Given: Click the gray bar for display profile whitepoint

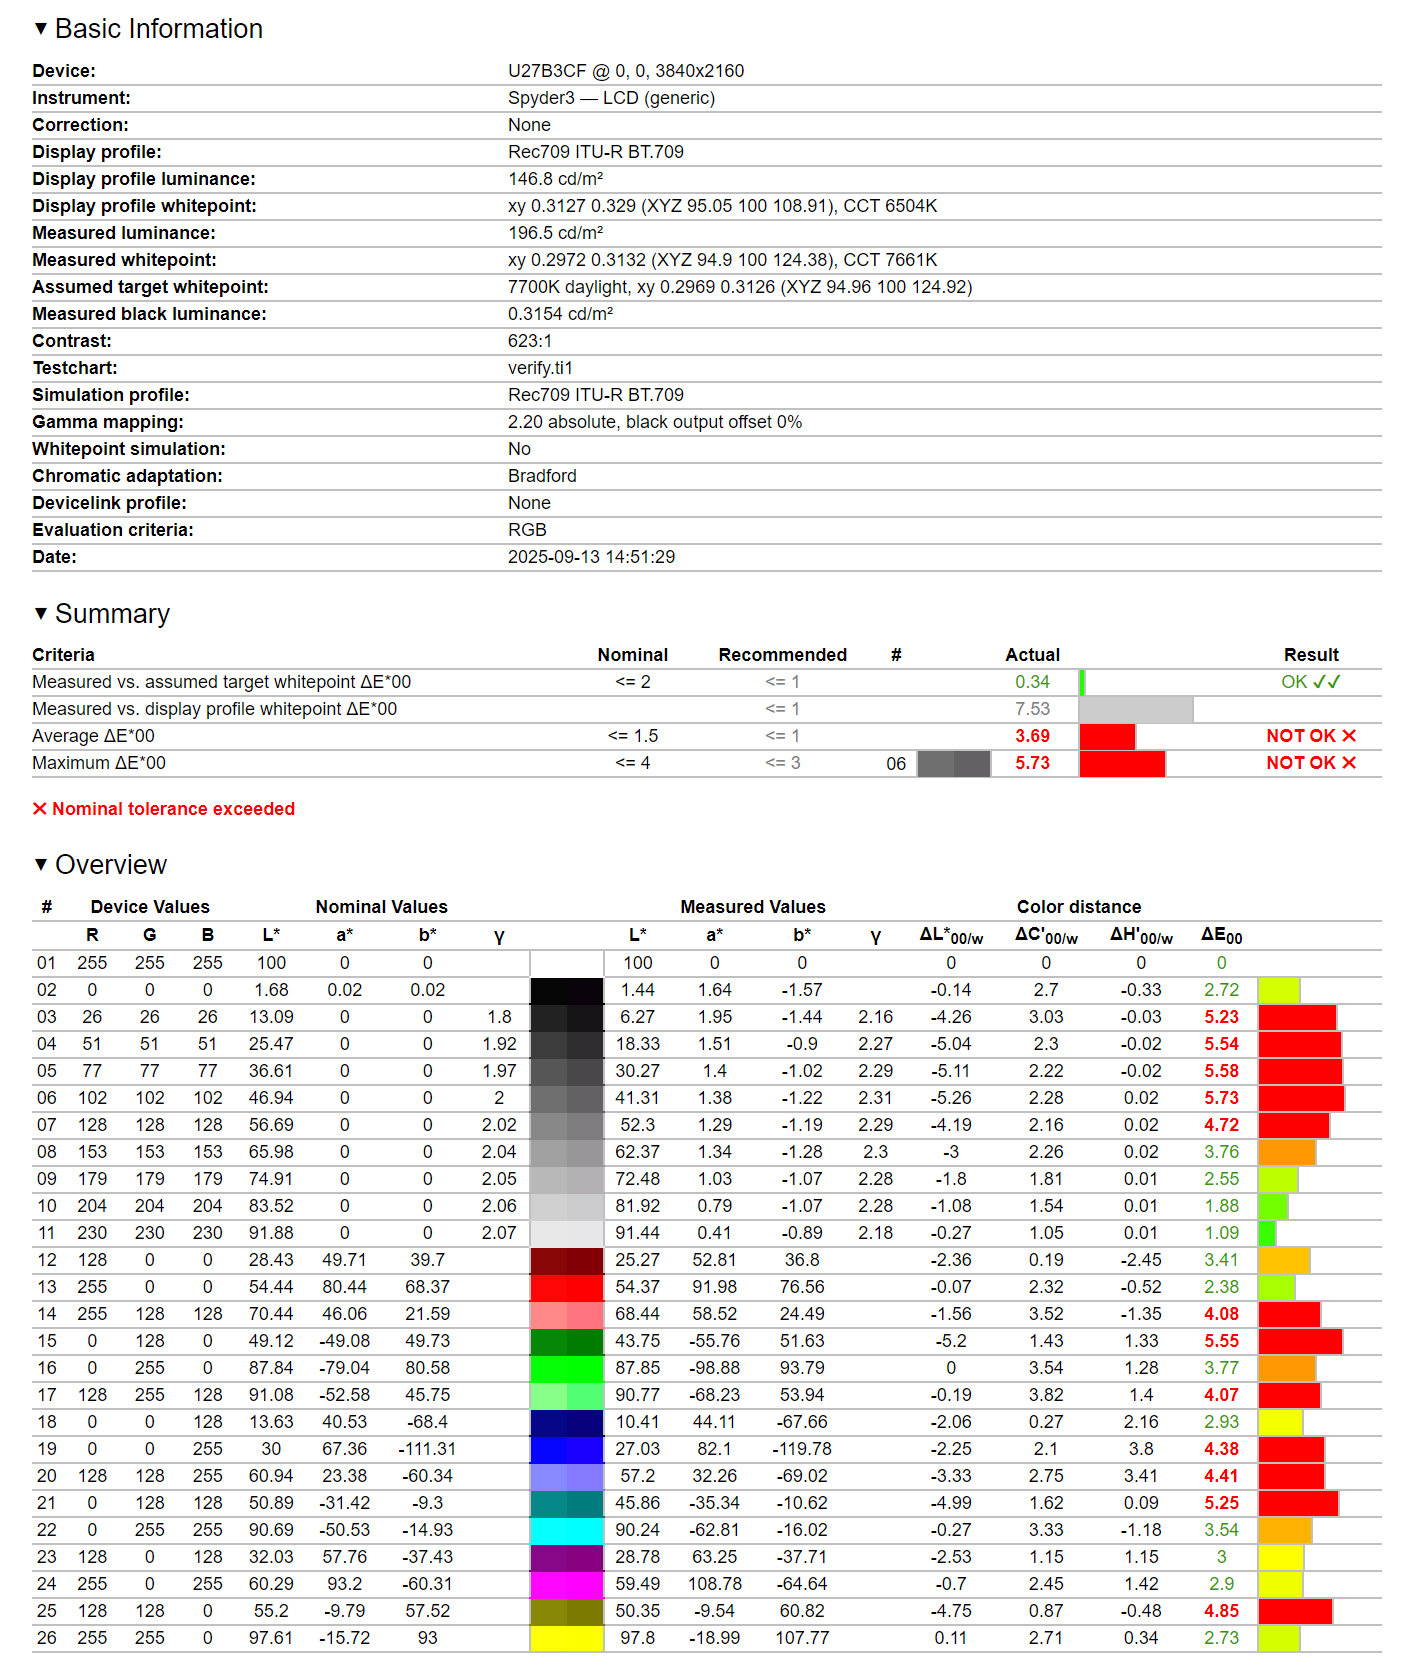Looking at the screenshot, I should pos(1136,709).
